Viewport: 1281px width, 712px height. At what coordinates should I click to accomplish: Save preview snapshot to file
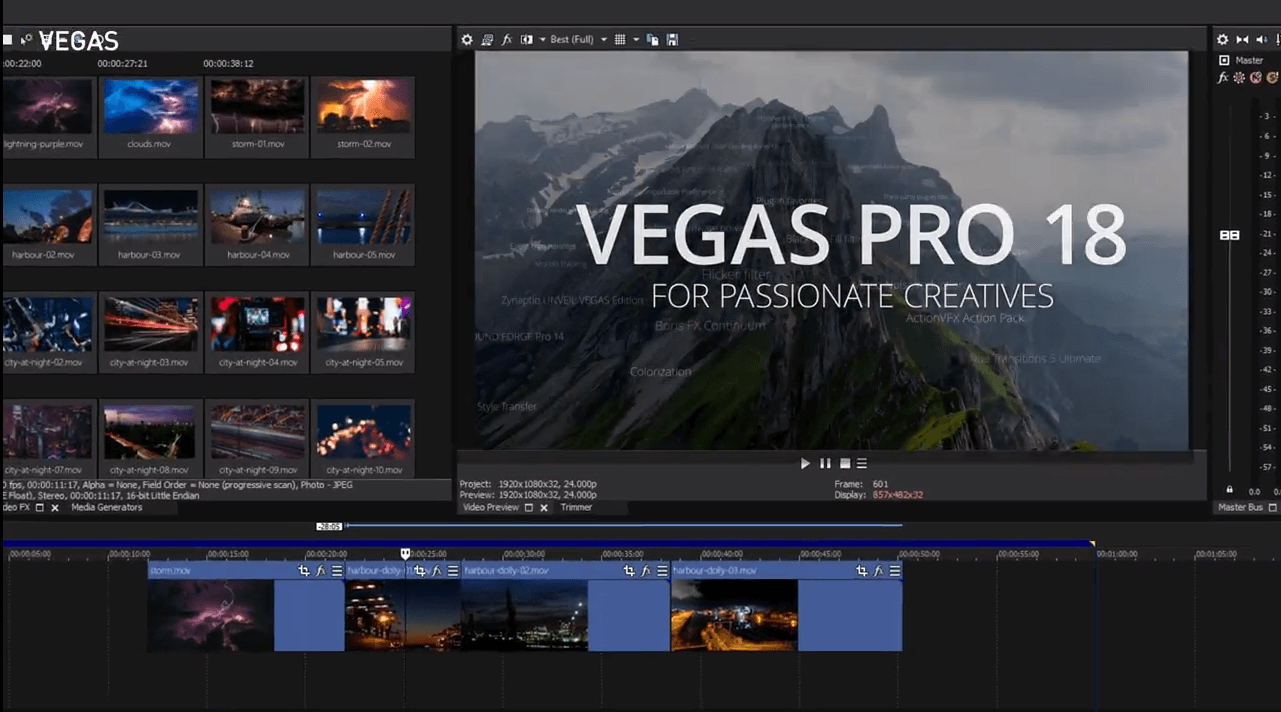tap(672, 40)
